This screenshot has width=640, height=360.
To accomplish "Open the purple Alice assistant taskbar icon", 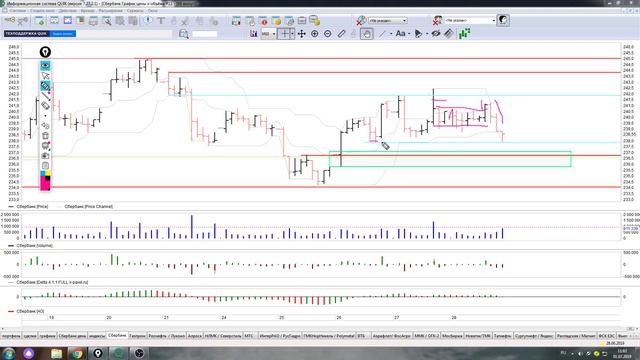I will (29, 353).
